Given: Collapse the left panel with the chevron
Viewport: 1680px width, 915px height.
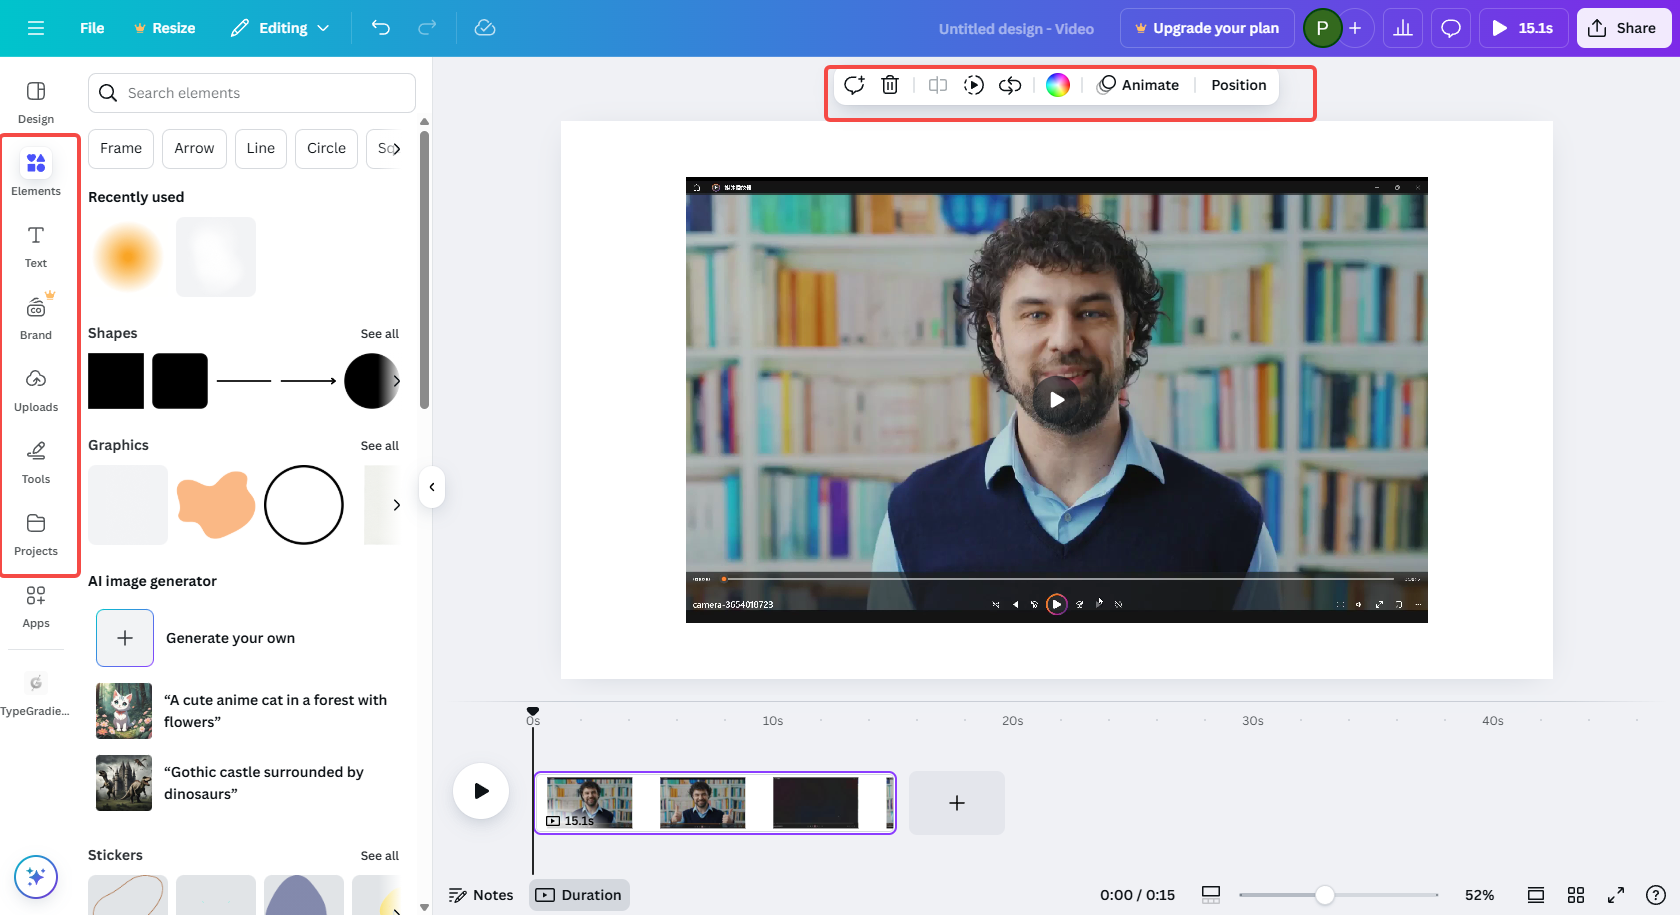Looking at the screenshot, I should pos(431,487).
